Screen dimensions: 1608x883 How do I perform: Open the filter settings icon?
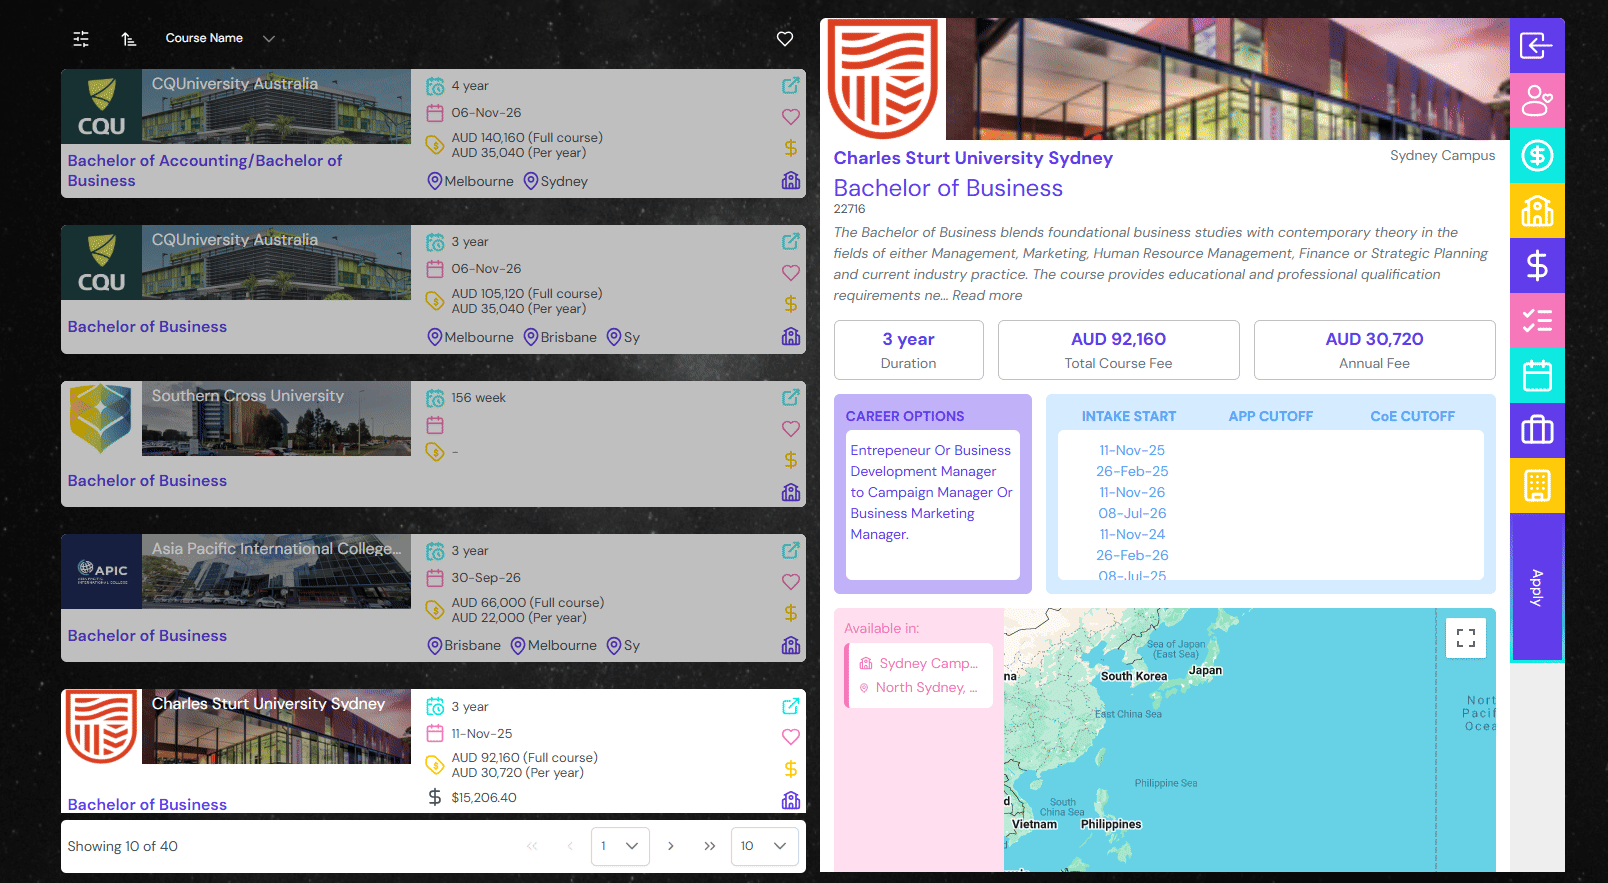[x=81, y=39]
